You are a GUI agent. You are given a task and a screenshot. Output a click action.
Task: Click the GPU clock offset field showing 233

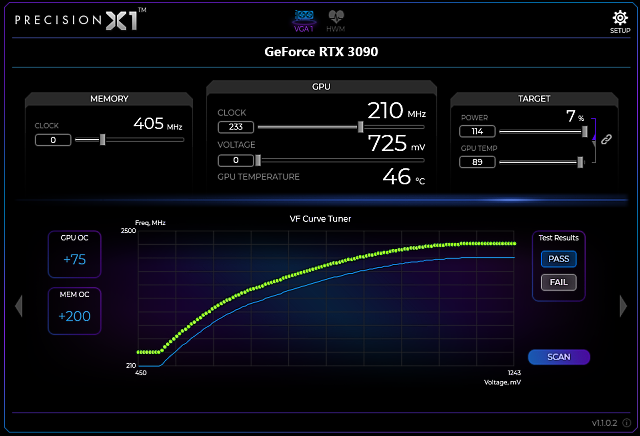(236, 127)
